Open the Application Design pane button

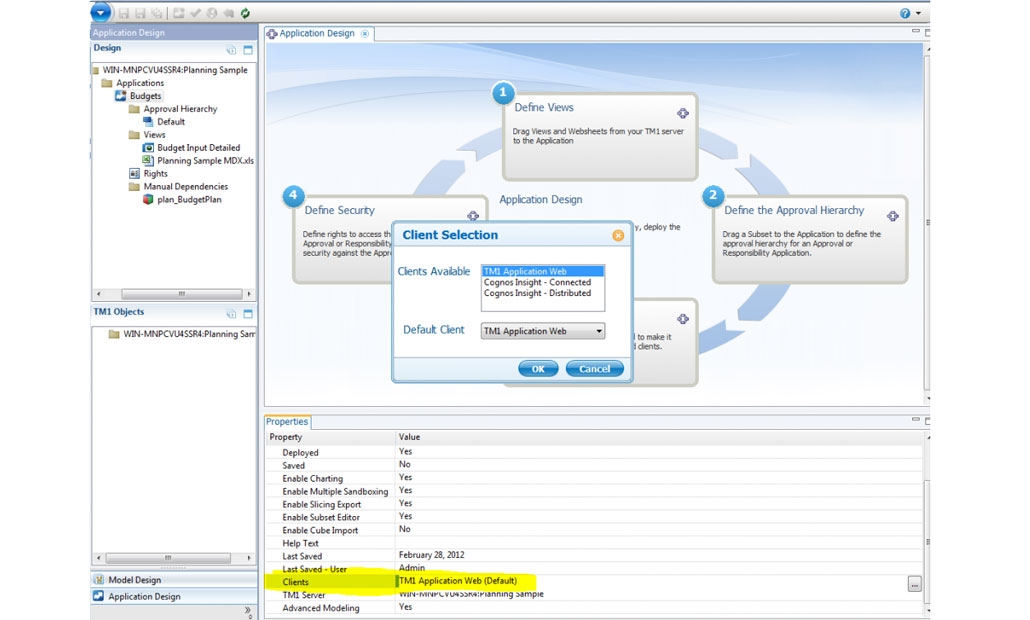click(174, 596)
